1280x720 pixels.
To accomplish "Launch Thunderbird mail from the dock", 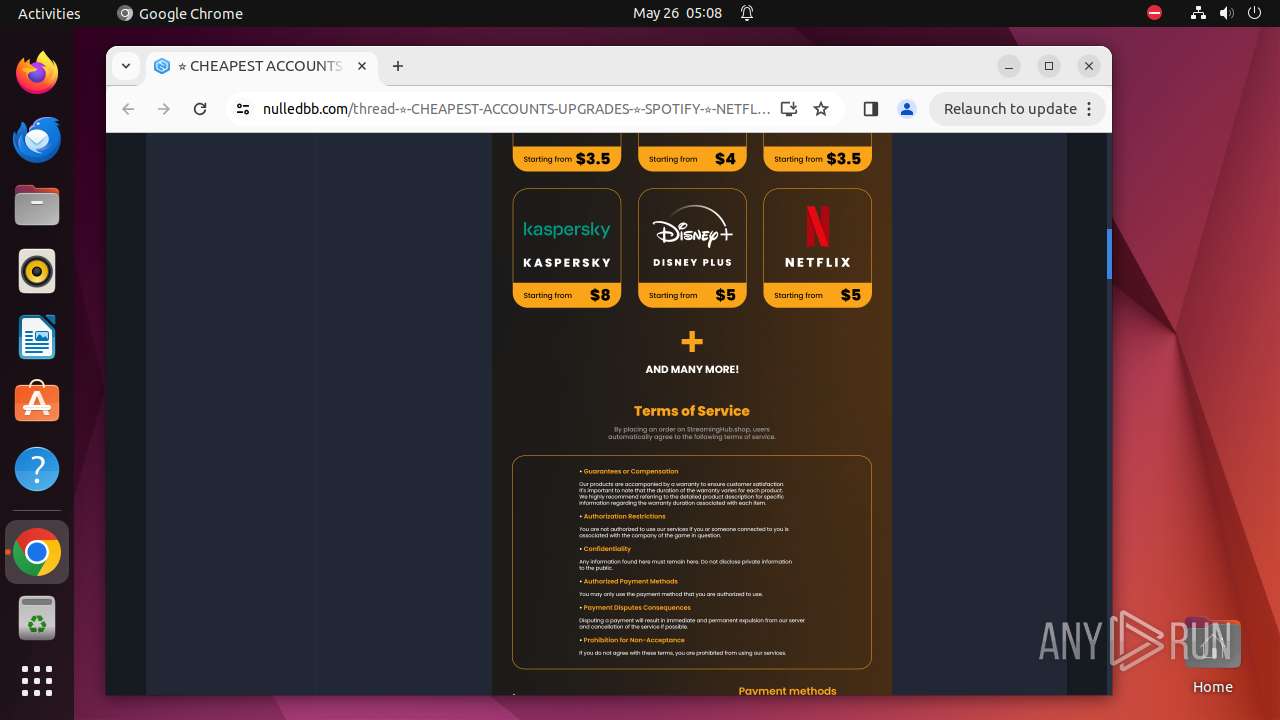I will pos(37,139).
